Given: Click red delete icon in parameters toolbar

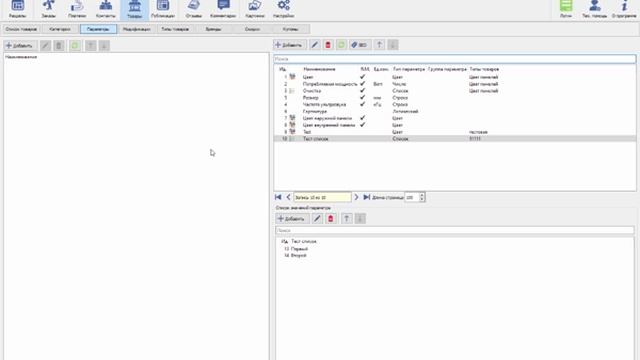Looking at the screenshot, I should point(328,45).
